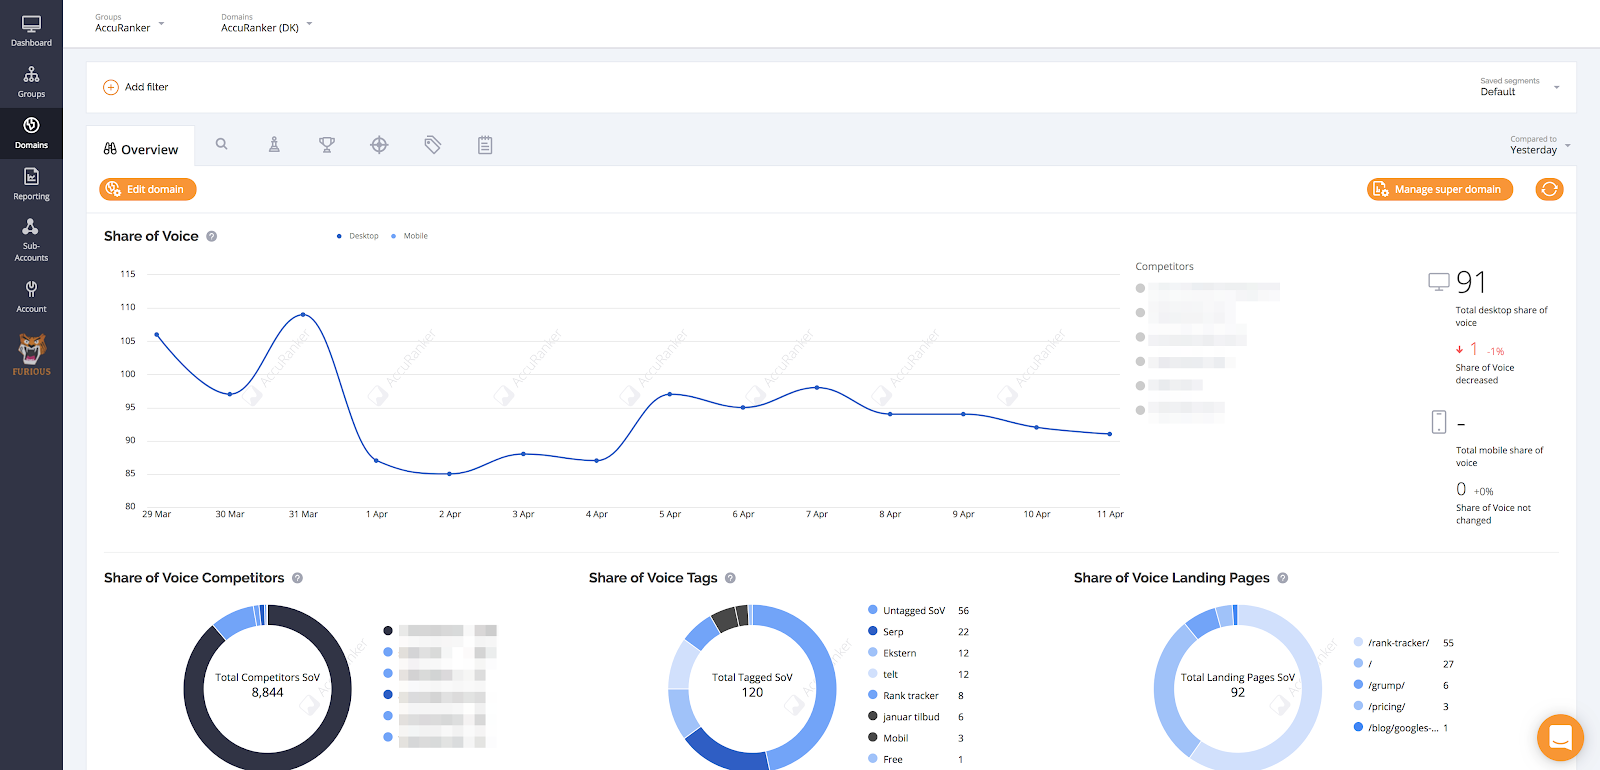Click the orange refresh button
1600x770 pixels.
(x=1549, y=189)
